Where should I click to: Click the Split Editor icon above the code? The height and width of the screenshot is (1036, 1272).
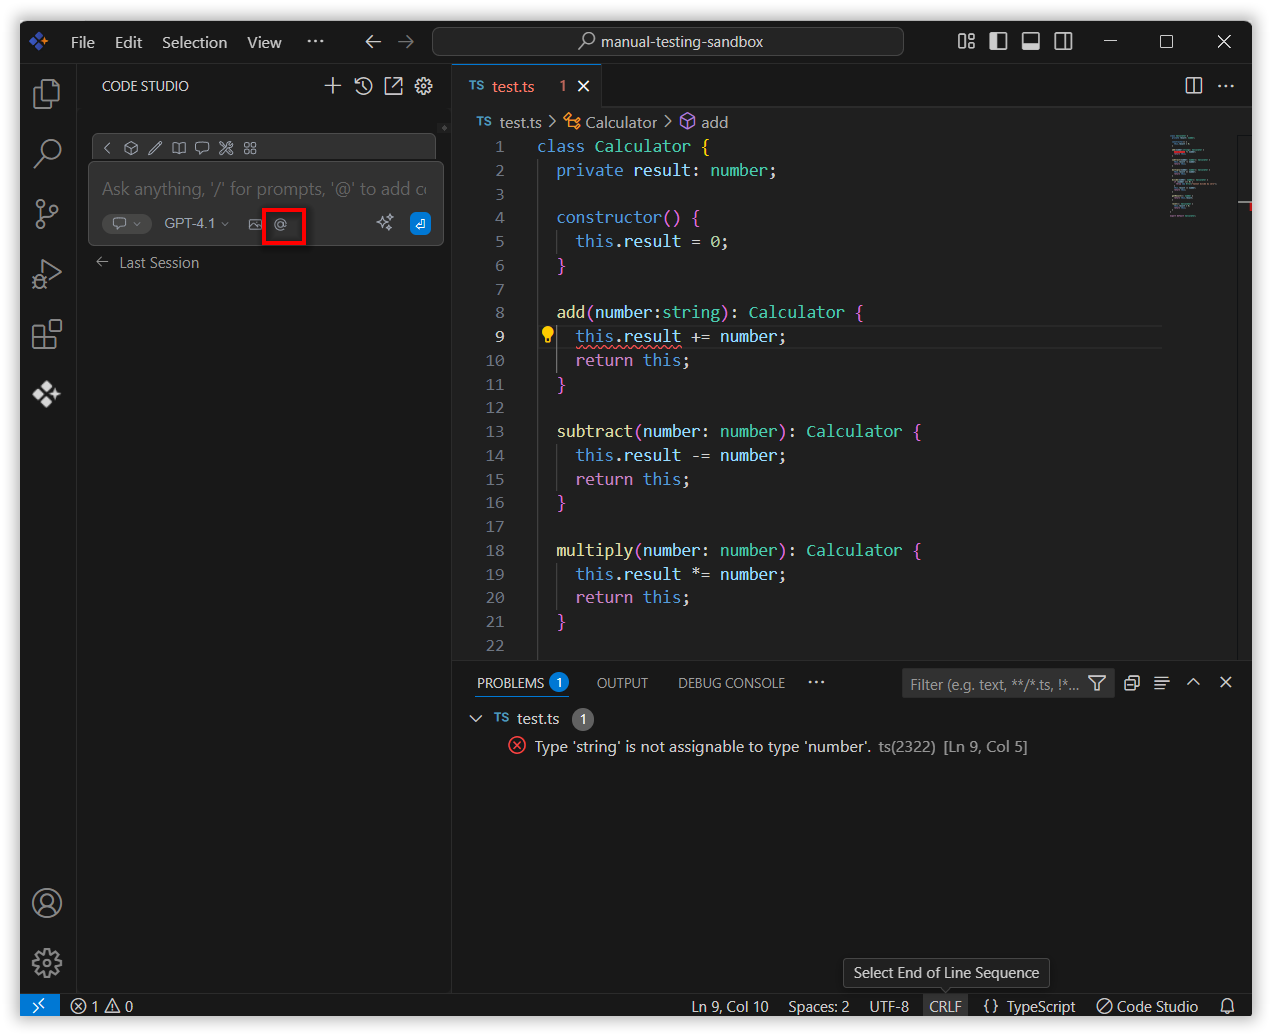pyautogui.click(x=1193, y=86)
